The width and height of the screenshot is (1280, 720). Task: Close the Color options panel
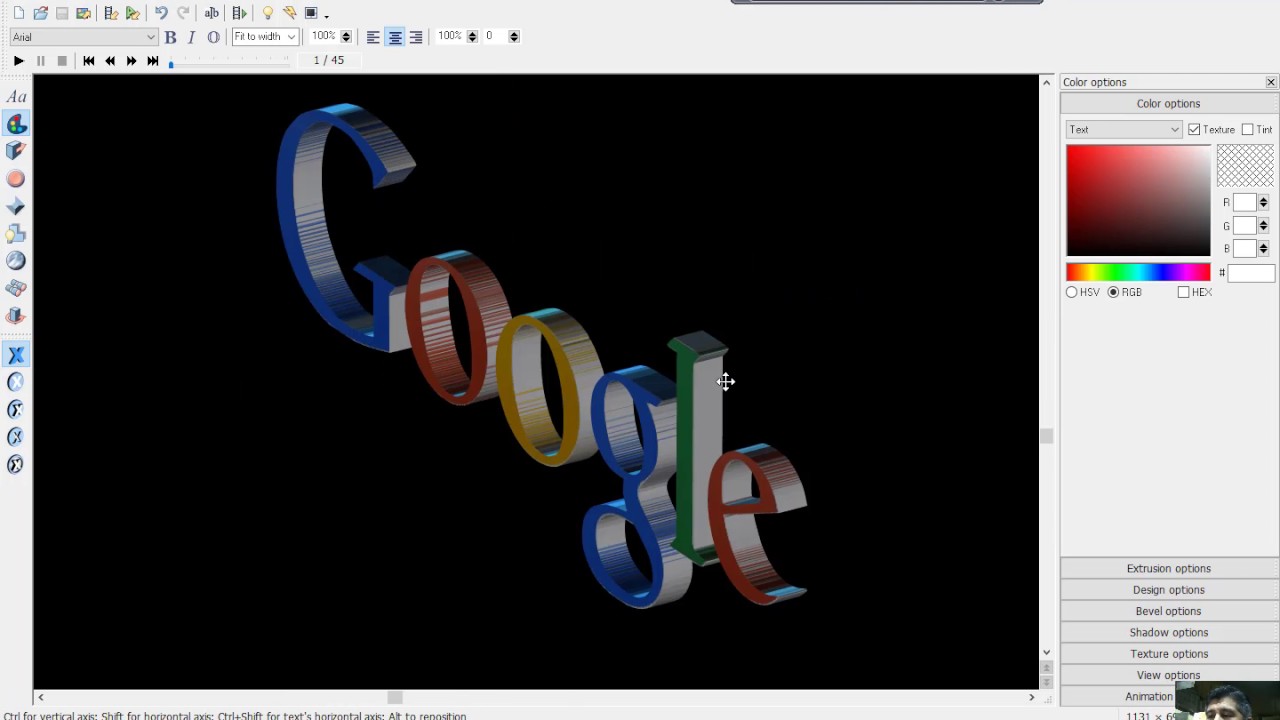(1271, 82)
